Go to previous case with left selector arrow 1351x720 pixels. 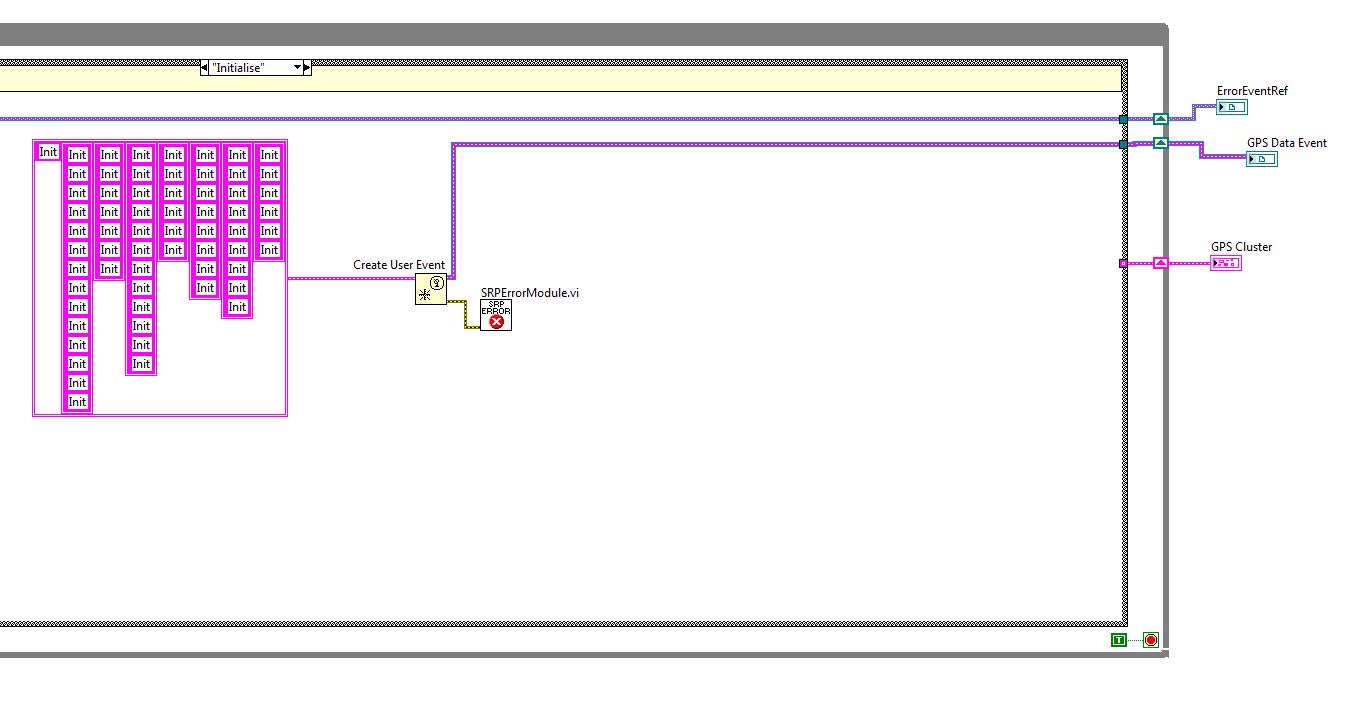tap(205, 68)
